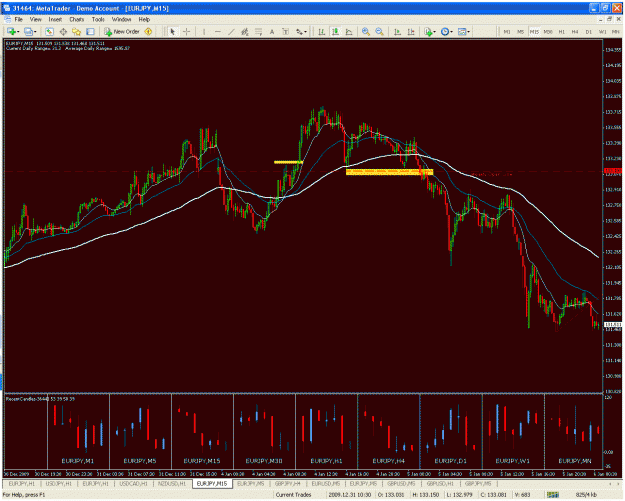Open the New Chart tool
Screen dimensions: 625x501
tap(11, 31)
